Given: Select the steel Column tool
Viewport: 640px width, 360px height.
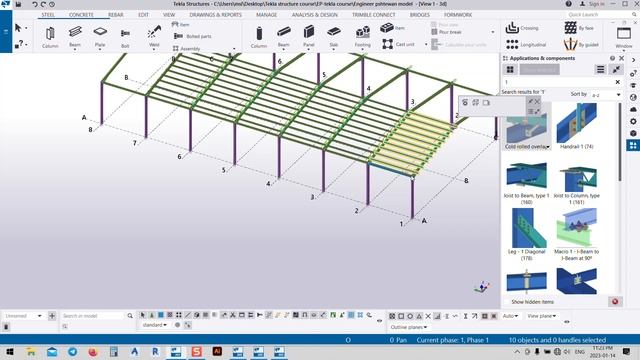Looking at the screenshot, I should pos(50,37).
